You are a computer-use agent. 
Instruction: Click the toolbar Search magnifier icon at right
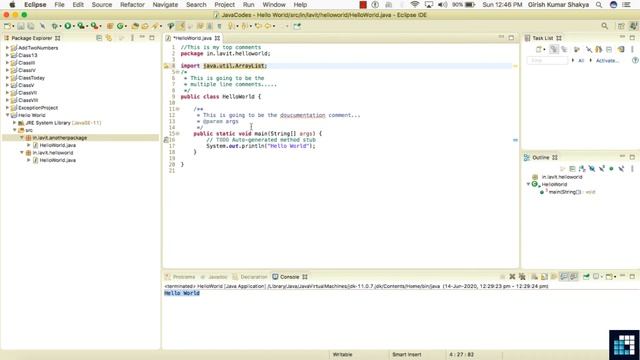point(604,26)
